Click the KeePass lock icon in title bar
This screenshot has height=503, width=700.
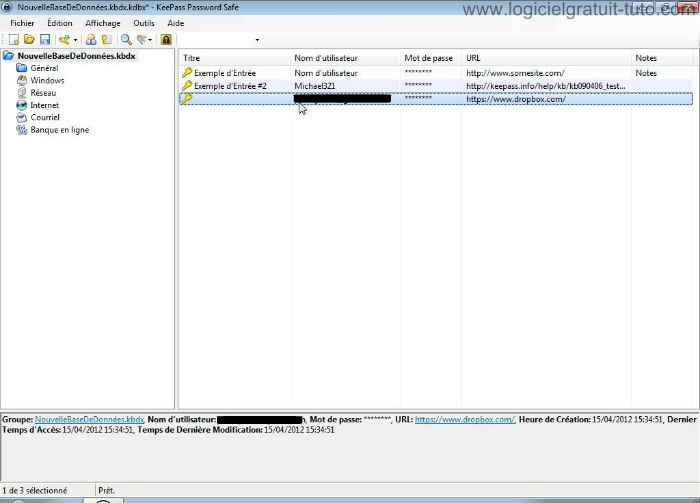click(7, 7)
